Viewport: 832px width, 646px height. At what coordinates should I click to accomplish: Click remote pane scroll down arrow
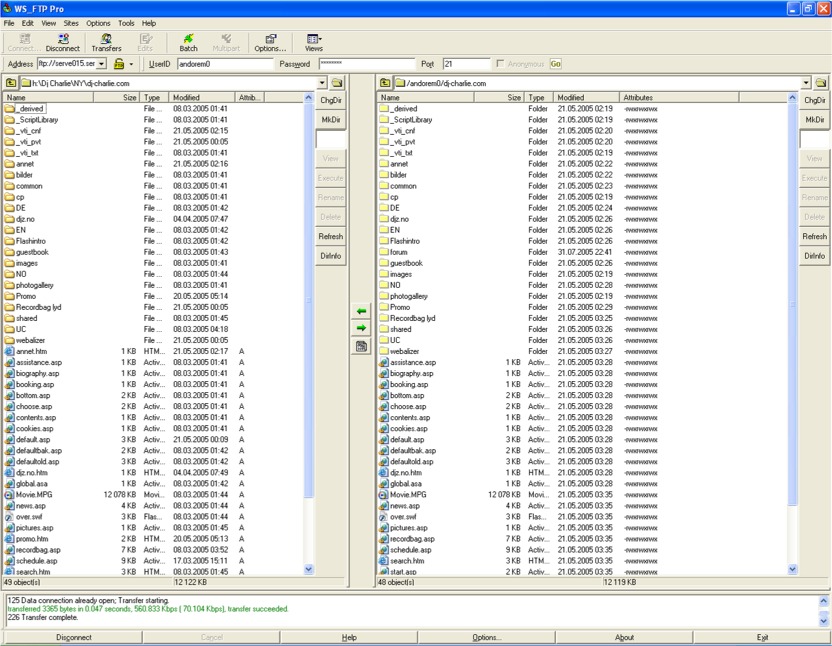(792, 570)
